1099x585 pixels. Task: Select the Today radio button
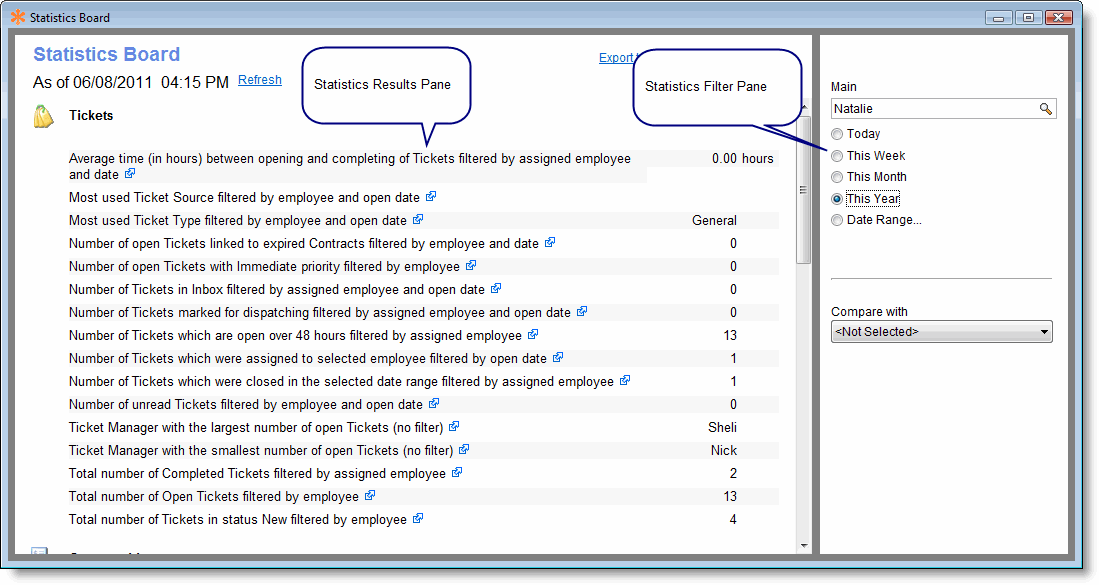pos(837,134)
